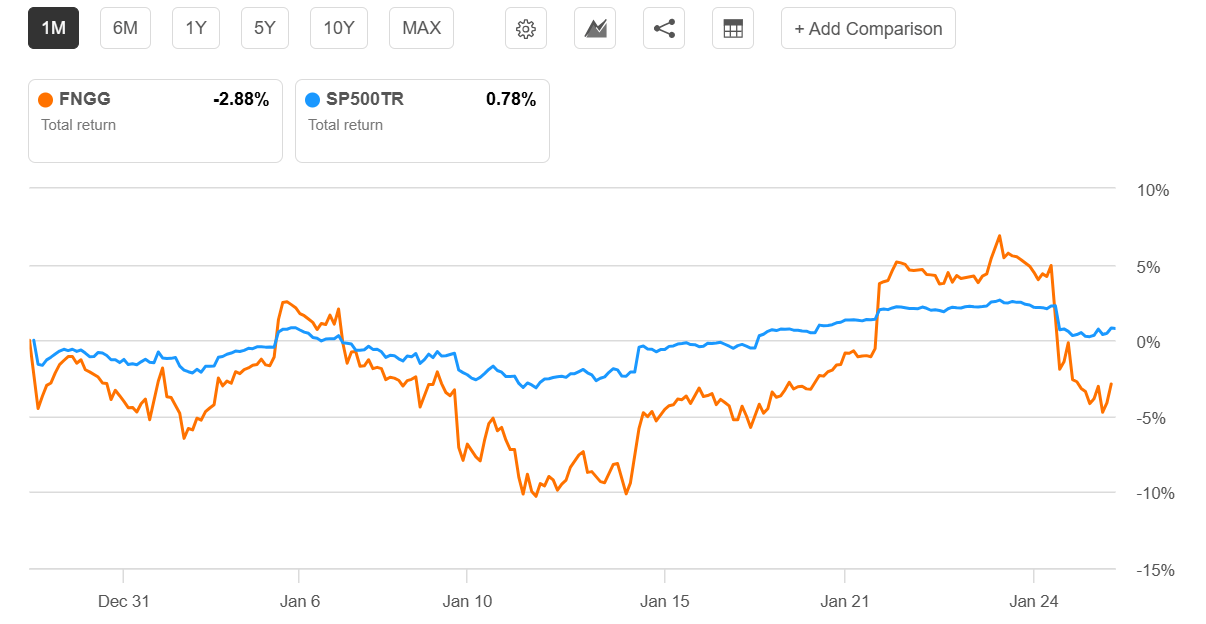Click the FNGG total return card

[x=155, y=120]
